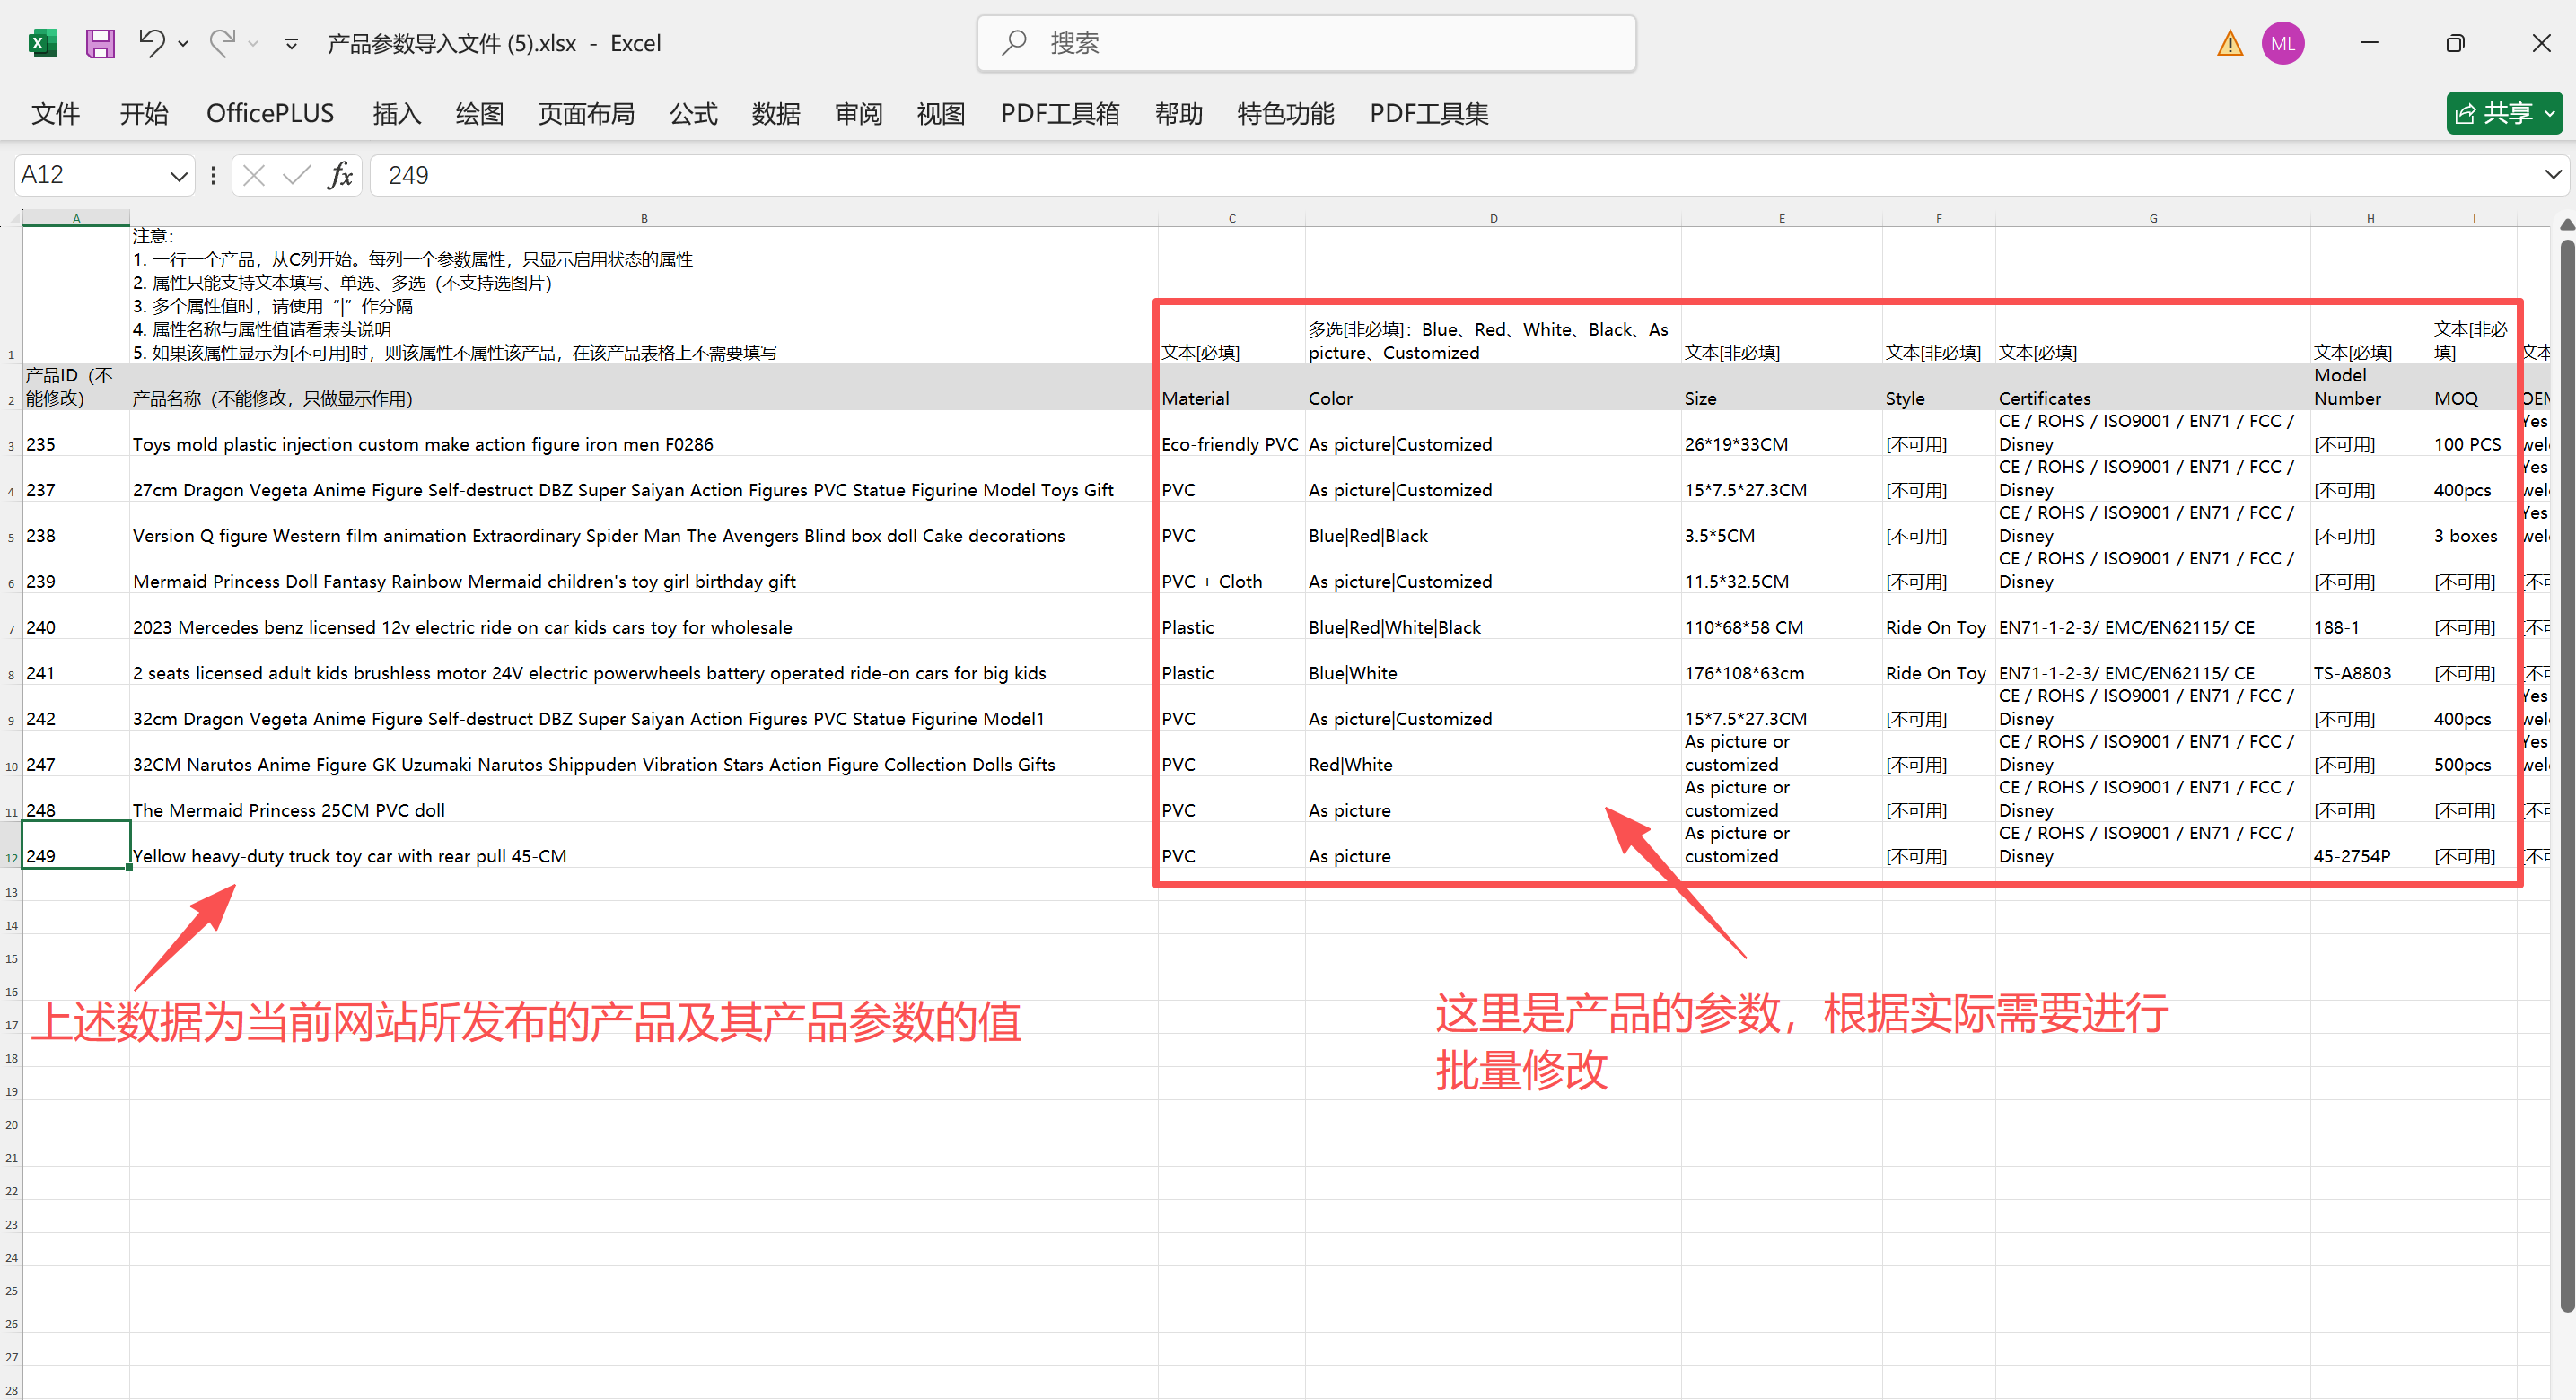Switch to the 数据 ribbon tab
The width and height of the screenshot is (2576, 1400).
coord(775,113)
